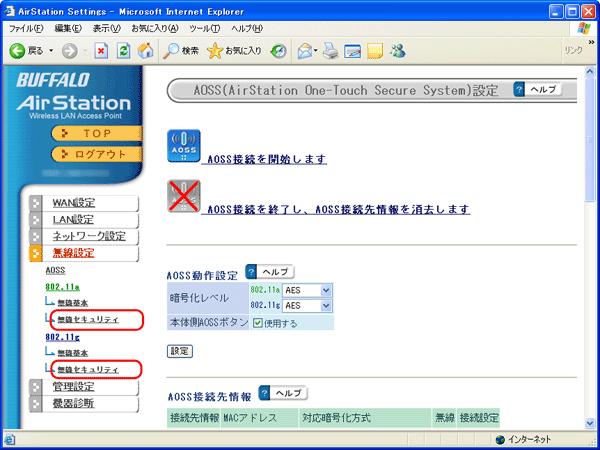Launch the Messenger people icon

[398, 51]
